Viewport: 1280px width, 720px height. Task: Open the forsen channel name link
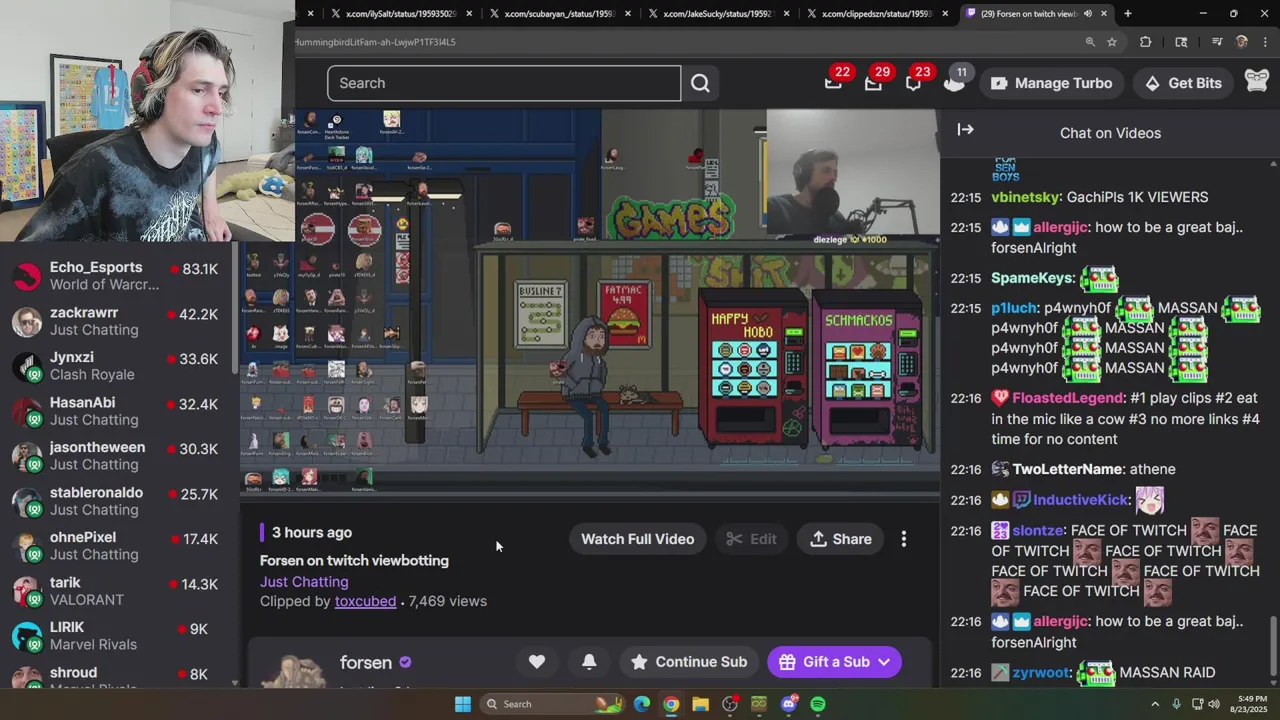[x=366, y=662]
